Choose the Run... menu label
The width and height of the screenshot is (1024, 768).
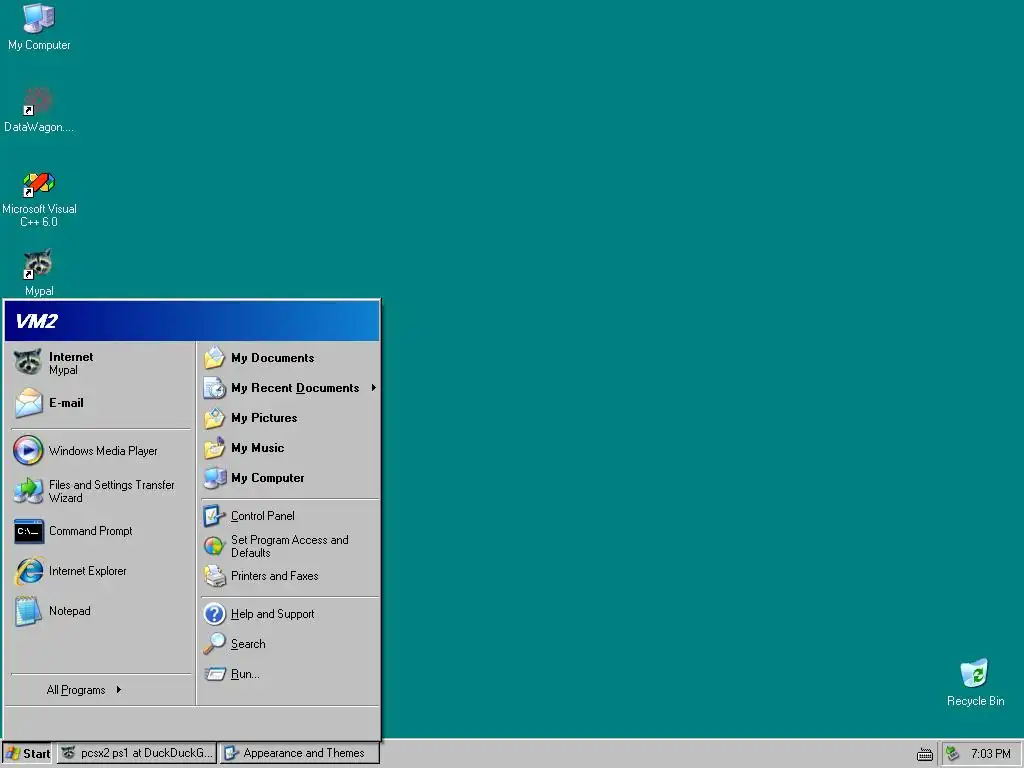coord(245,674)
